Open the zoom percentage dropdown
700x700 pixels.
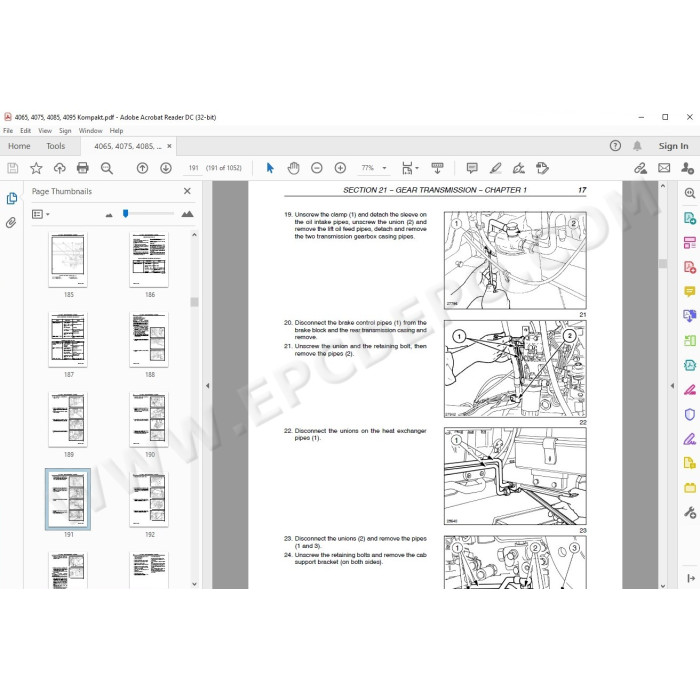[x=384, y=168]
